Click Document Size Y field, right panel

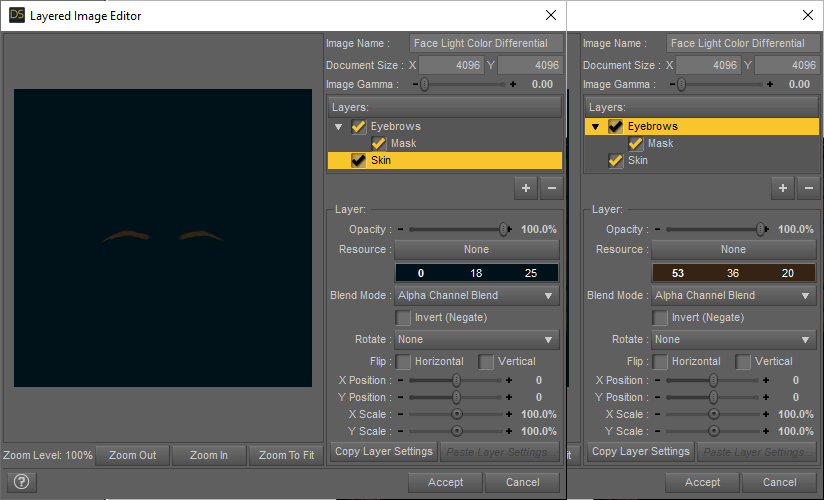(787, 65)
